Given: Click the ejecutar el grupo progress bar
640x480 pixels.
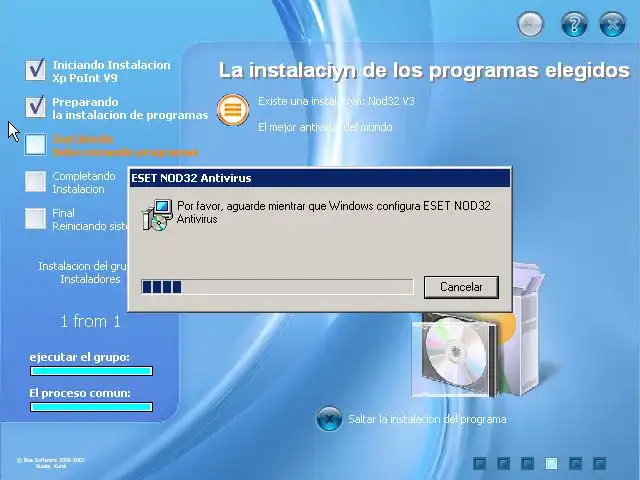Looking at the screenshot, I should point(91,371).
